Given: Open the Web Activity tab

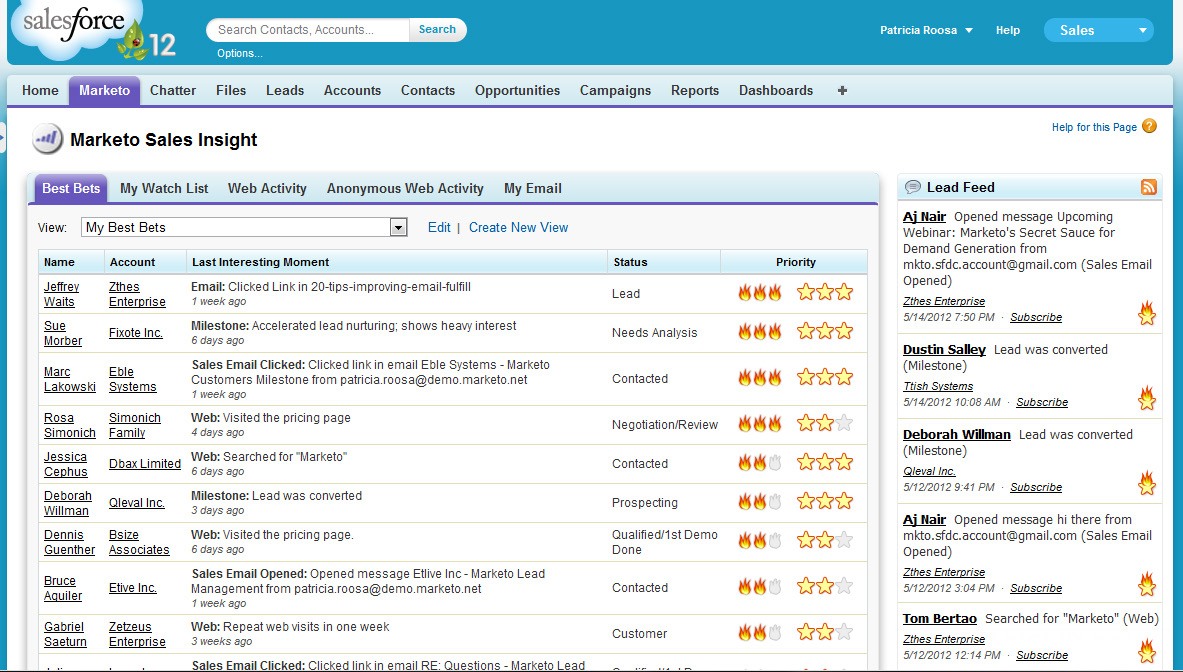Looking at the screenshot, I should pyautogui.click(x=267, y=189).
